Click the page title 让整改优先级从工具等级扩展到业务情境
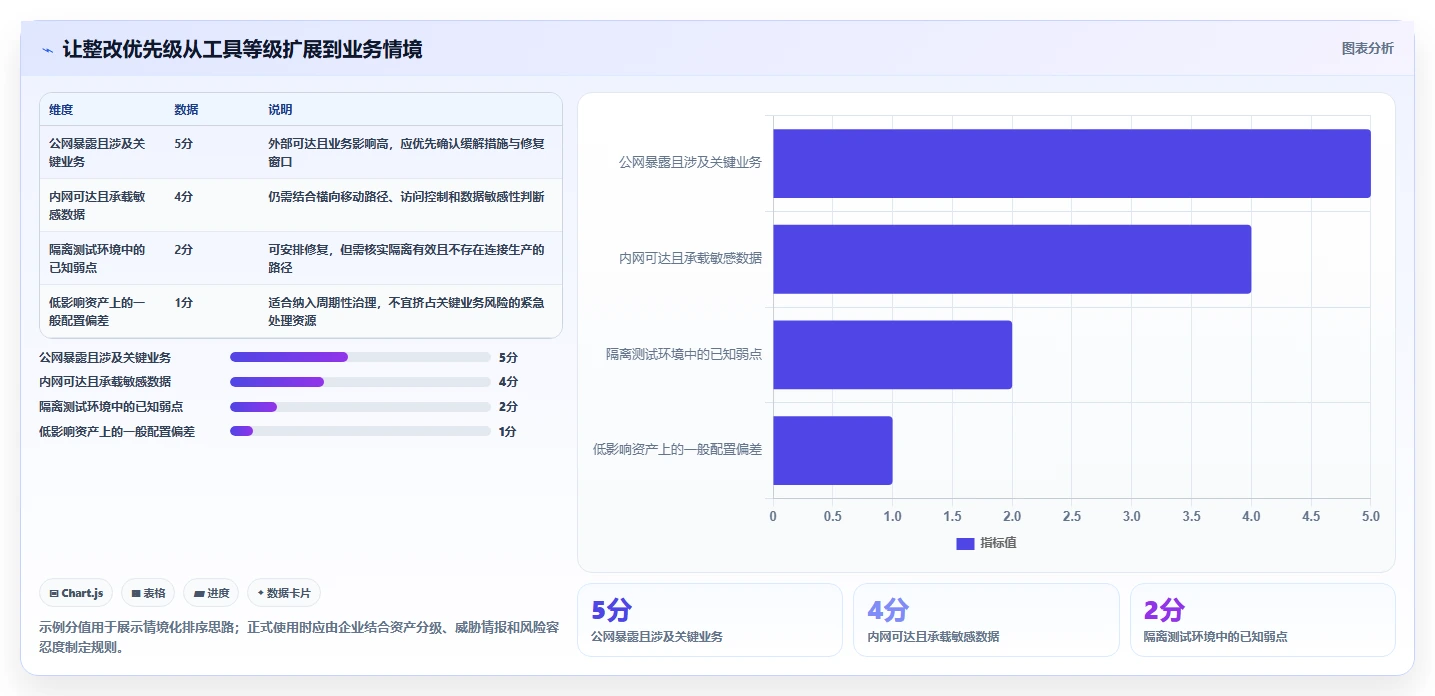Screen dimensions: 1435x696 (242, 49)
